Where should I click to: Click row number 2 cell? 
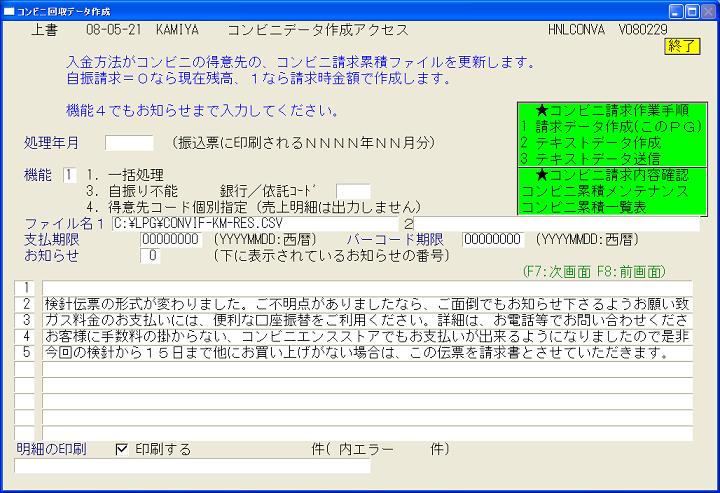click(25, 304)
